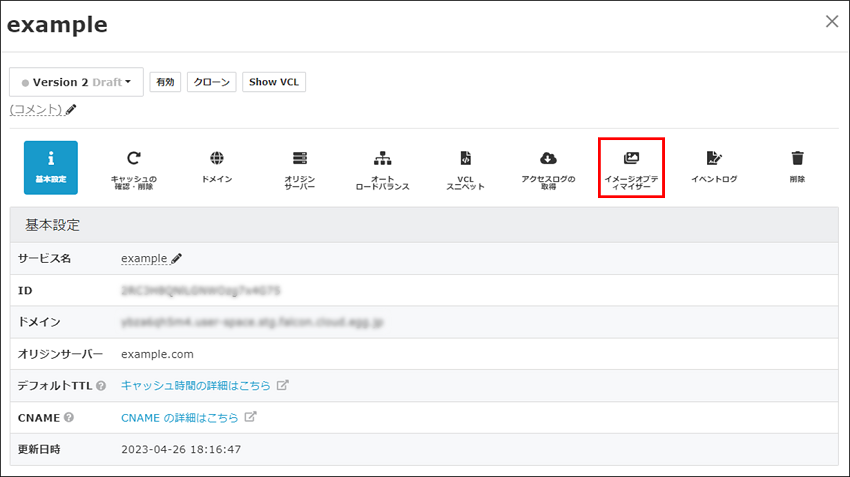This screenshot has width=850, height=477.
Task: Click pencil icon next to service name example
Action: (x=177, y=258)
